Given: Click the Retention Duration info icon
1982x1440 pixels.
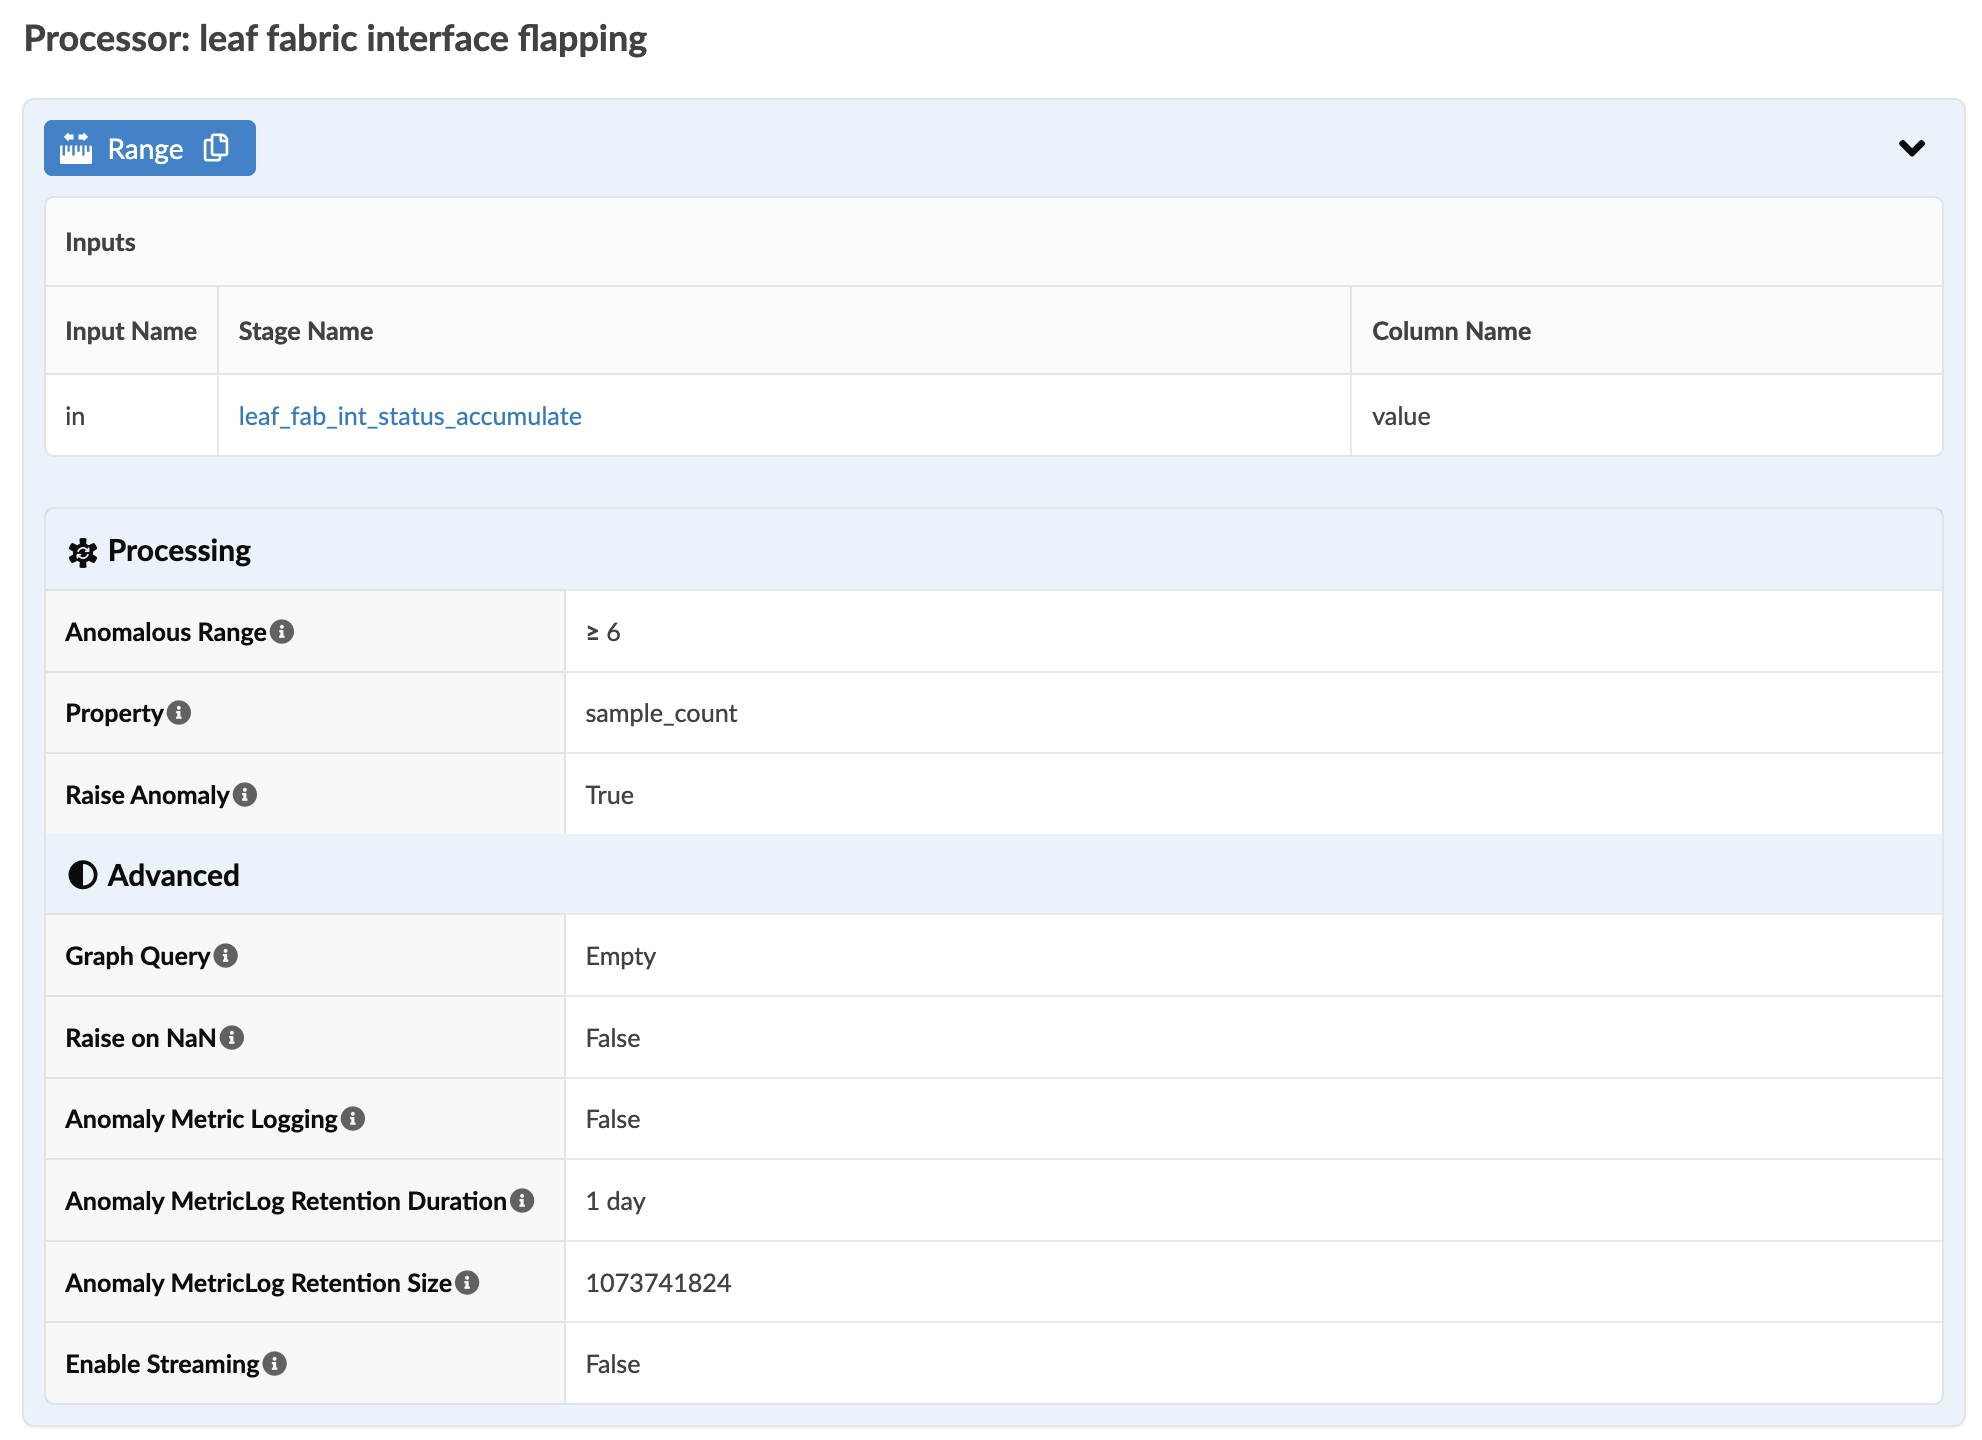Looking at the screenshot, I should tap(522, 1201).
